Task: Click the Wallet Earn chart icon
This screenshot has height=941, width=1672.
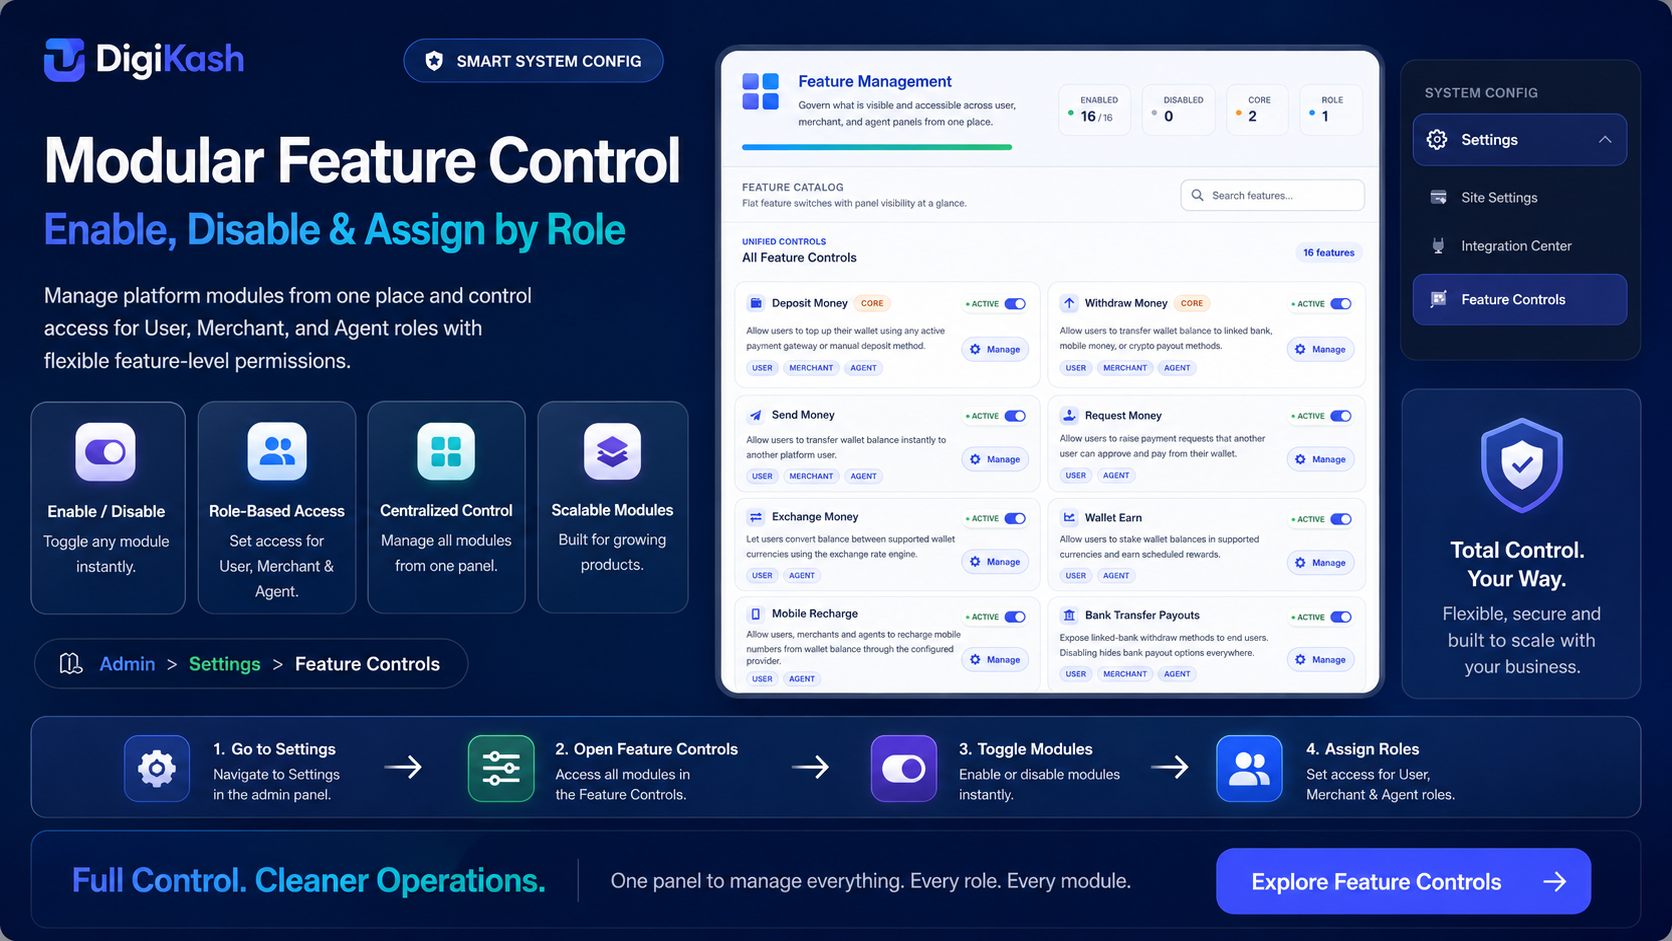Action: [x=1069, y=517]
